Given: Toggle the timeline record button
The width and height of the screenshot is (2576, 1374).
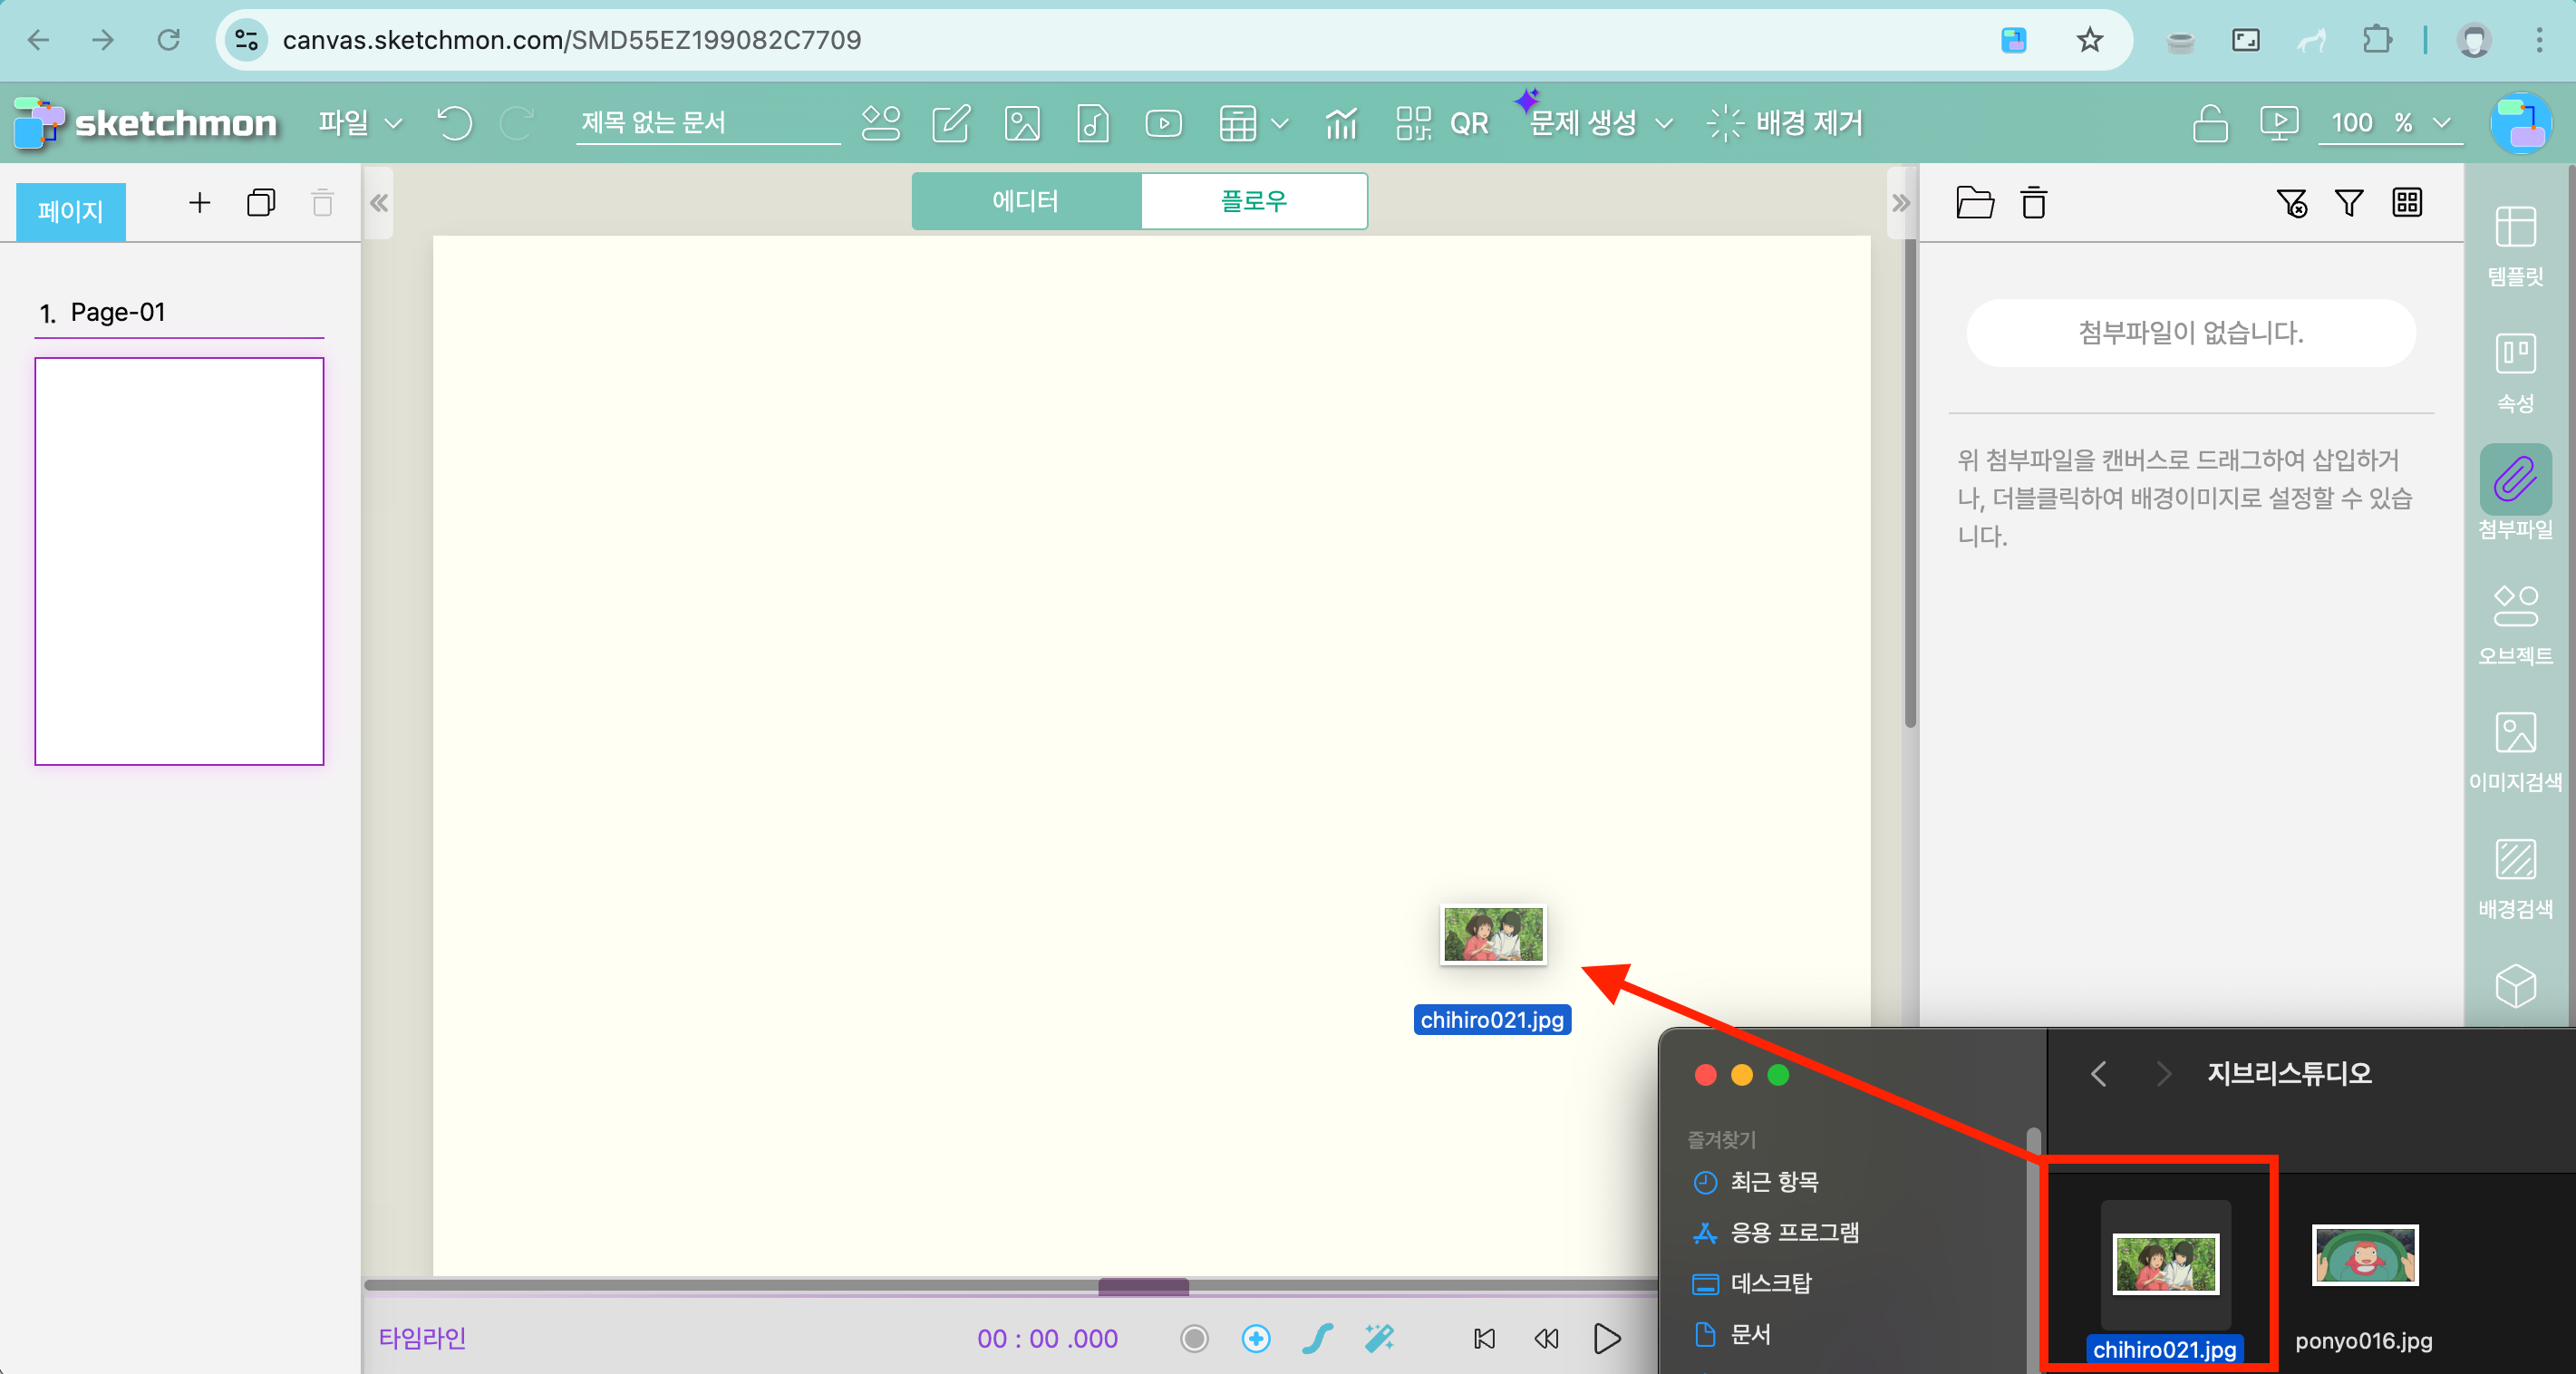Looking at the screenshot, I should coord(1194,1338).
